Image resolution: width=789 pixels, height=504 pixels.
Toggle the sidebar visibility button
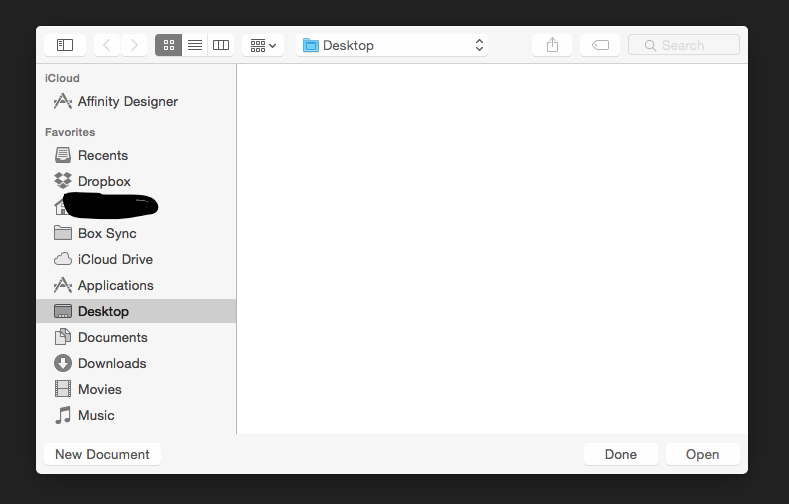pos(65,45)
